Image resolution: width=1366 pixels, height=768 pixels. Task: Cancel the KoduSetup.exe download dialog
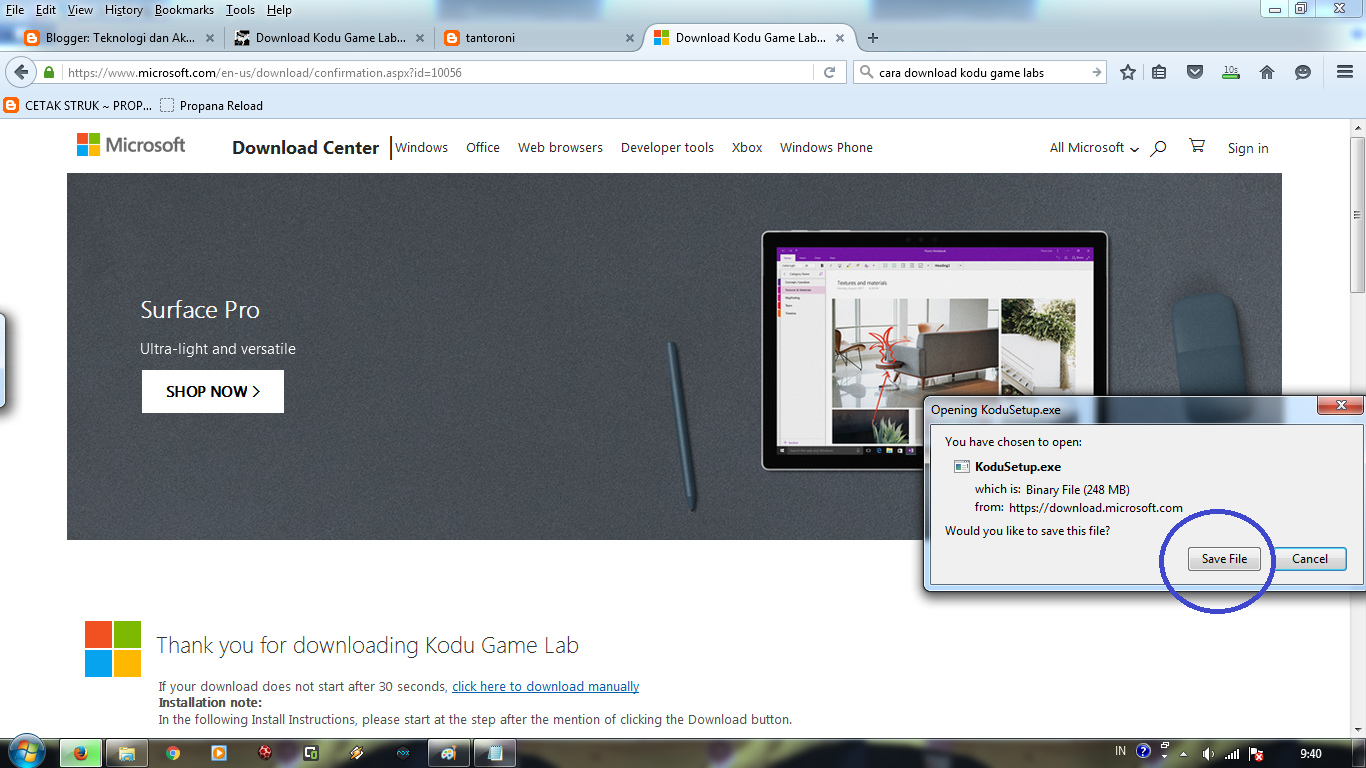[1309, 559]
